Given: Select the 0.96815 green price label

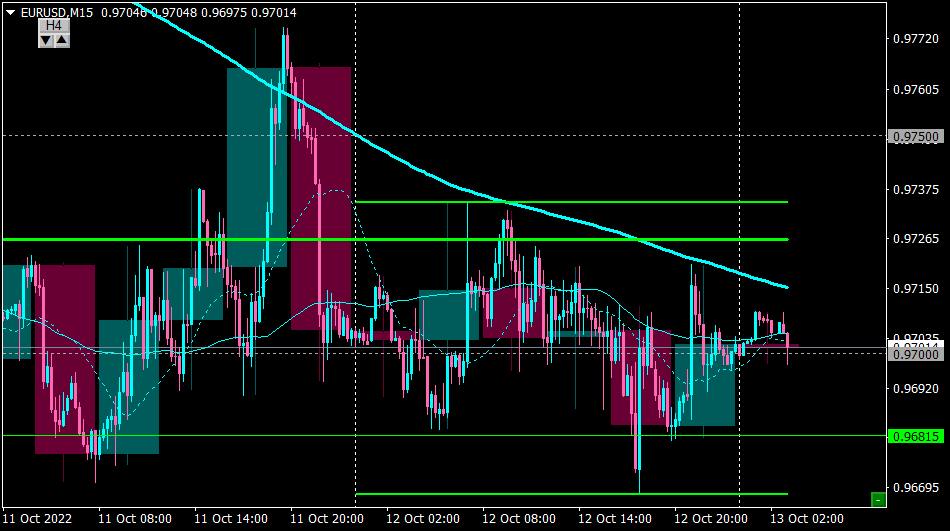Looking at the screenshot, I should [x=915, y=436].
